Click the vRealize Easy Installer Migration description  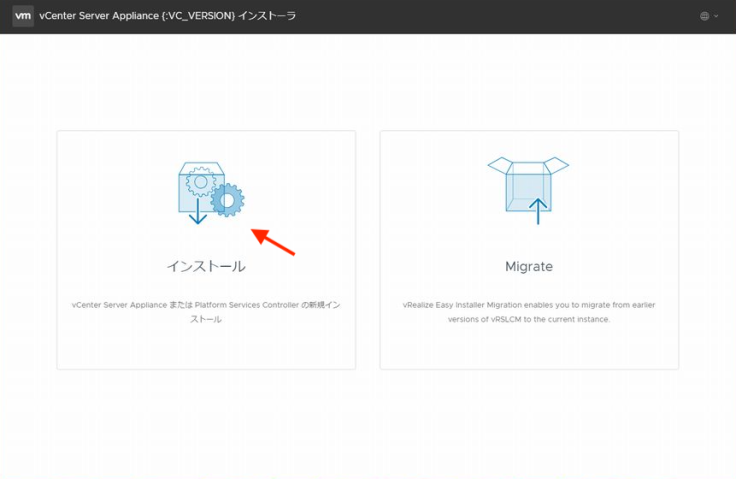(x=529, y=312)
